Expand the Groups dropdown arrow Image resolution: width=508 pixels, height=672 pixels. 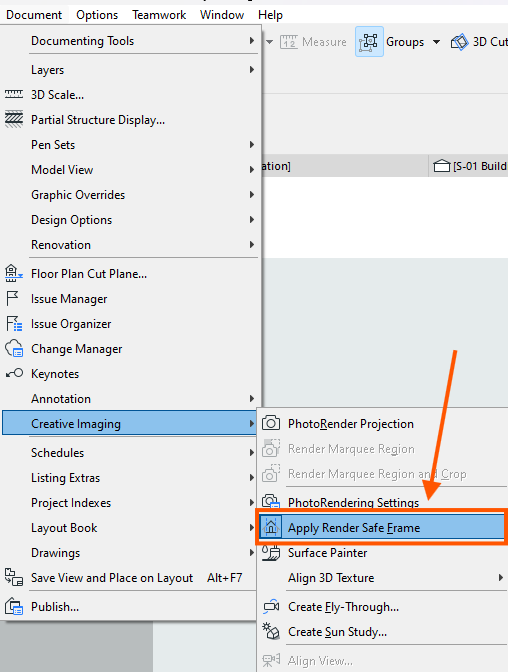pyautogui.click(x=436, y=42)
